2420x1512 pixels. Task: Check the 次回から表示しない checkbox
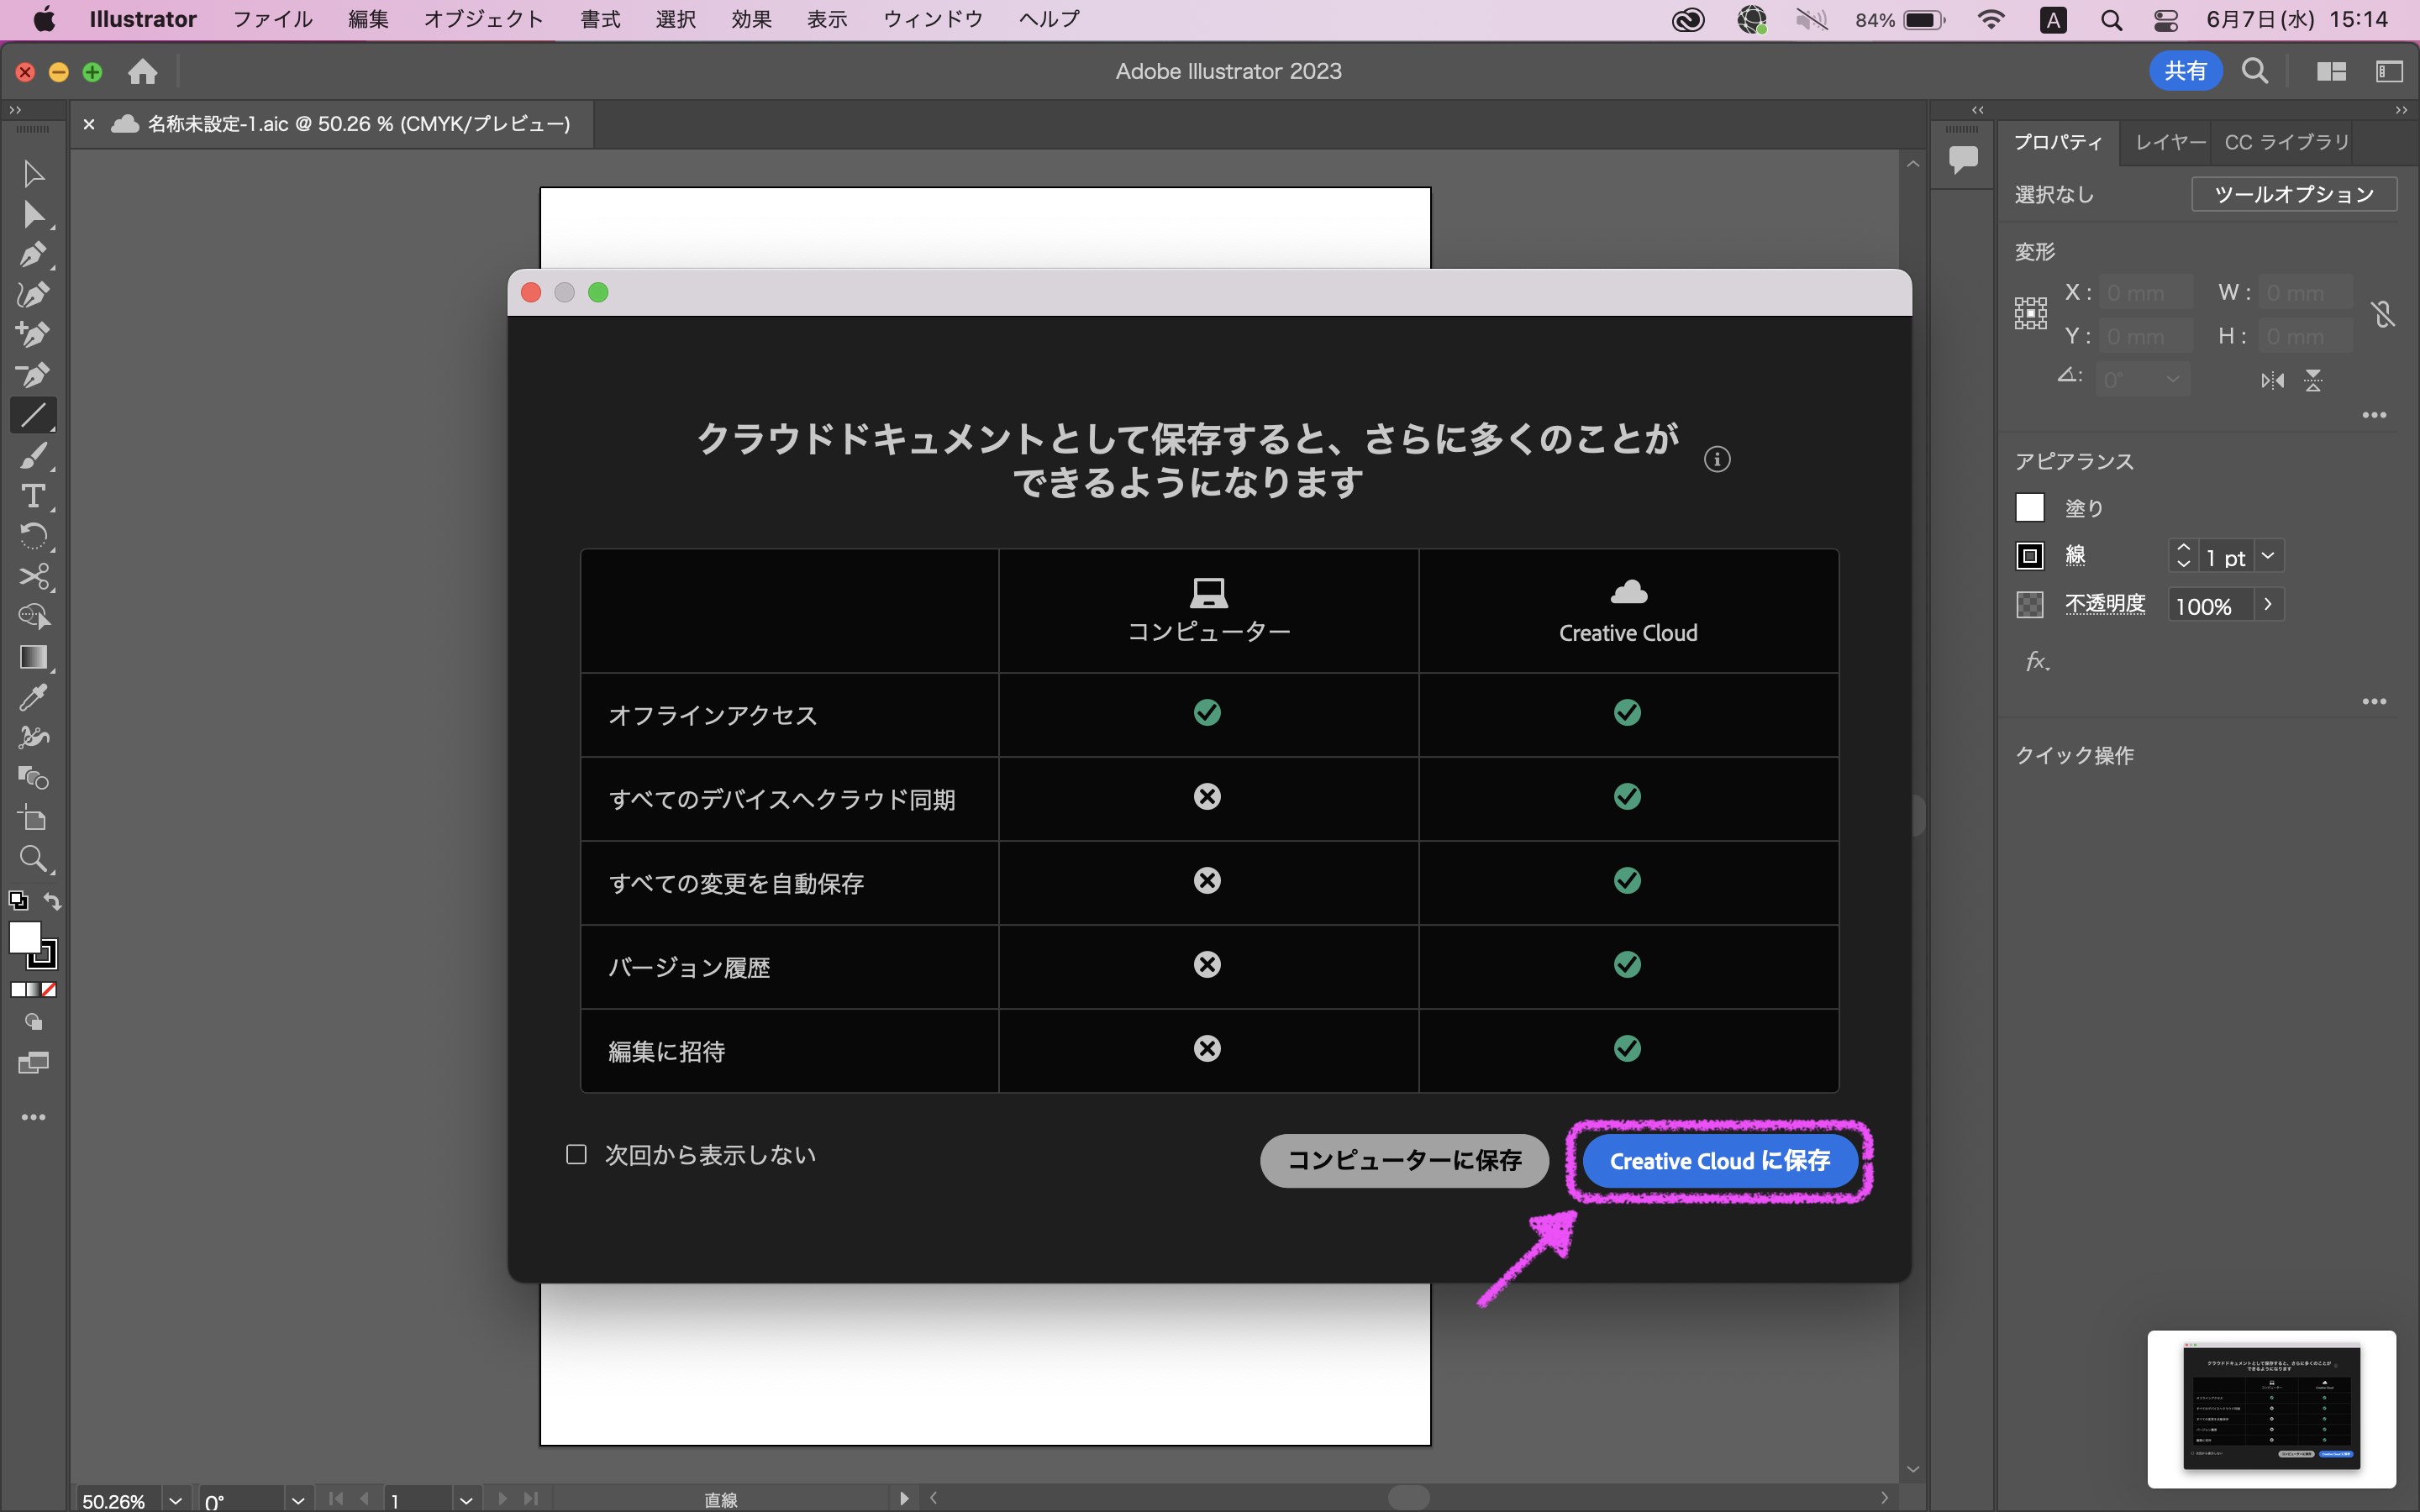pos(576,1155)
